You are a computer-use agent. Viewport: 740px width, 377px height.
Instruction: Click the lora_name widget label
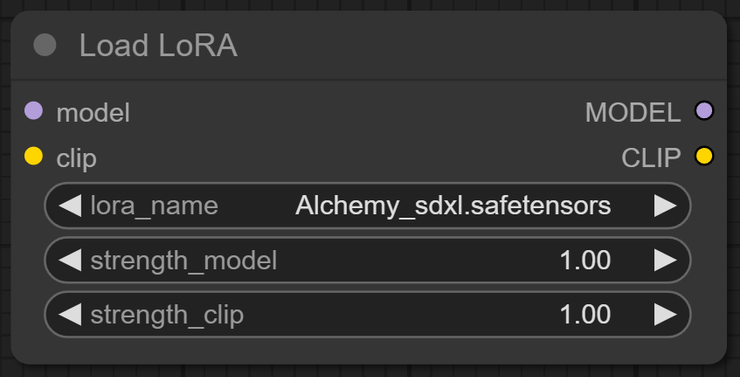click(x=154, y=206)
